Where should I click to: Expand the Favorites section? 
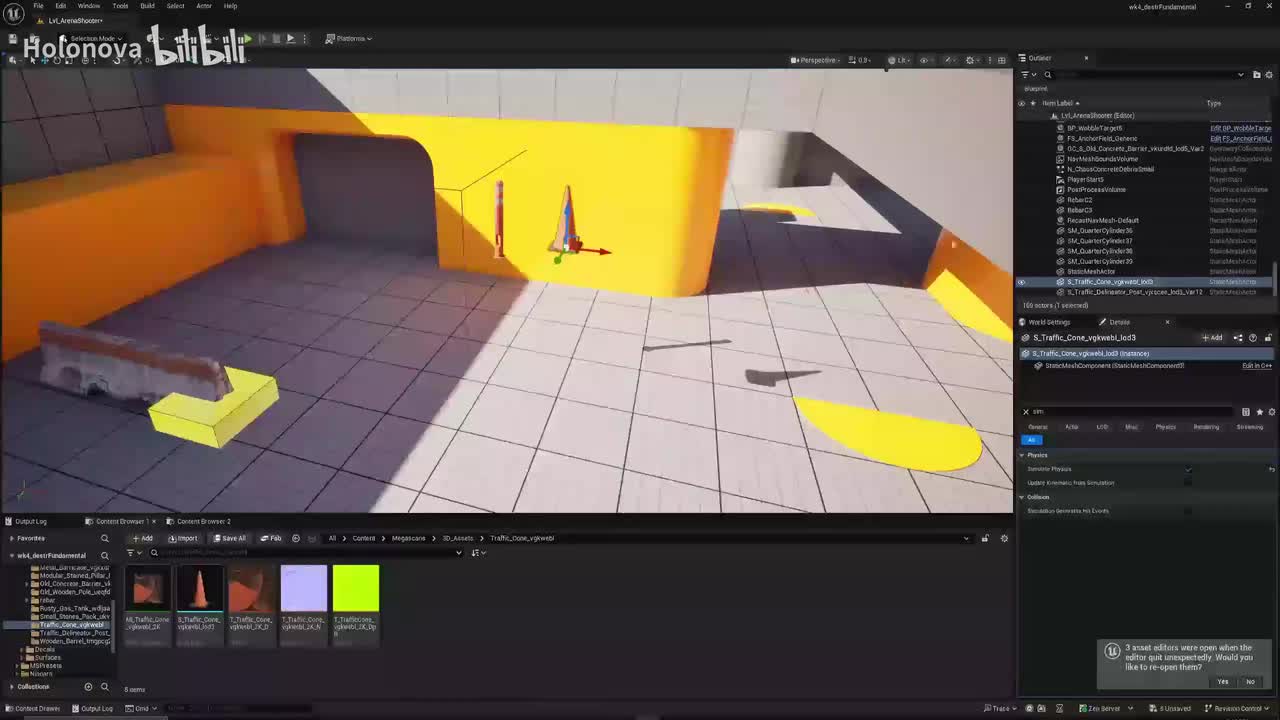pos(11,538)
